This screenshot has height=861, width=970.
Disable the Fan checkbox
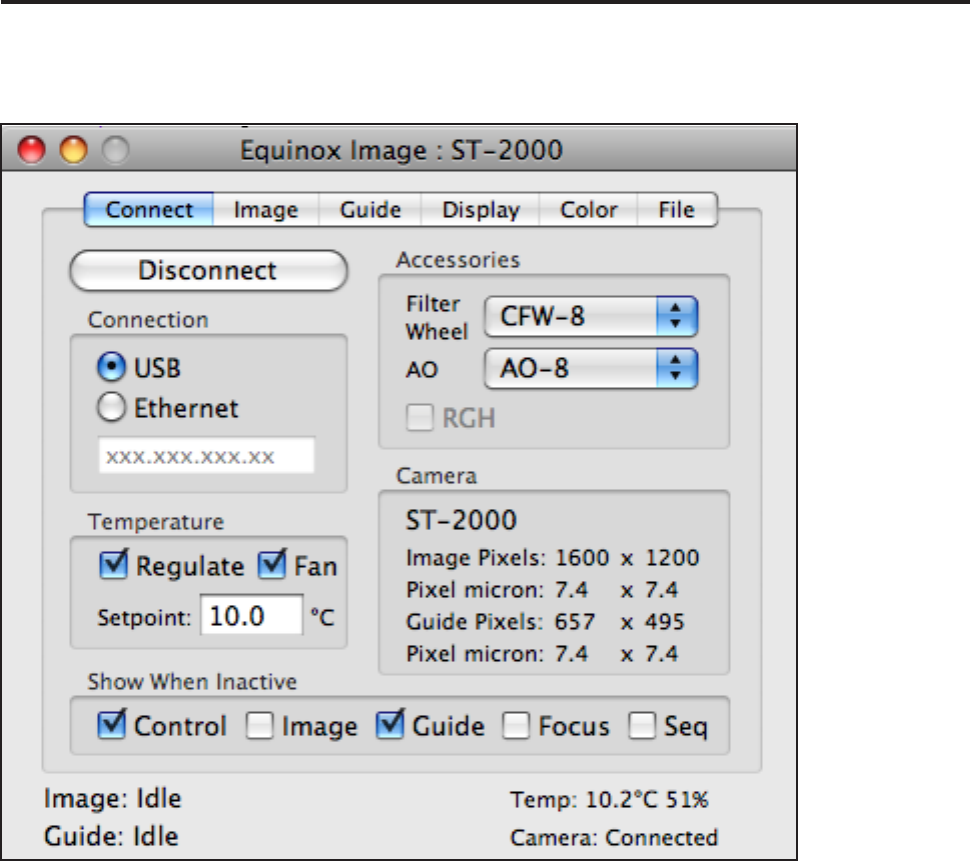point(272,566)
